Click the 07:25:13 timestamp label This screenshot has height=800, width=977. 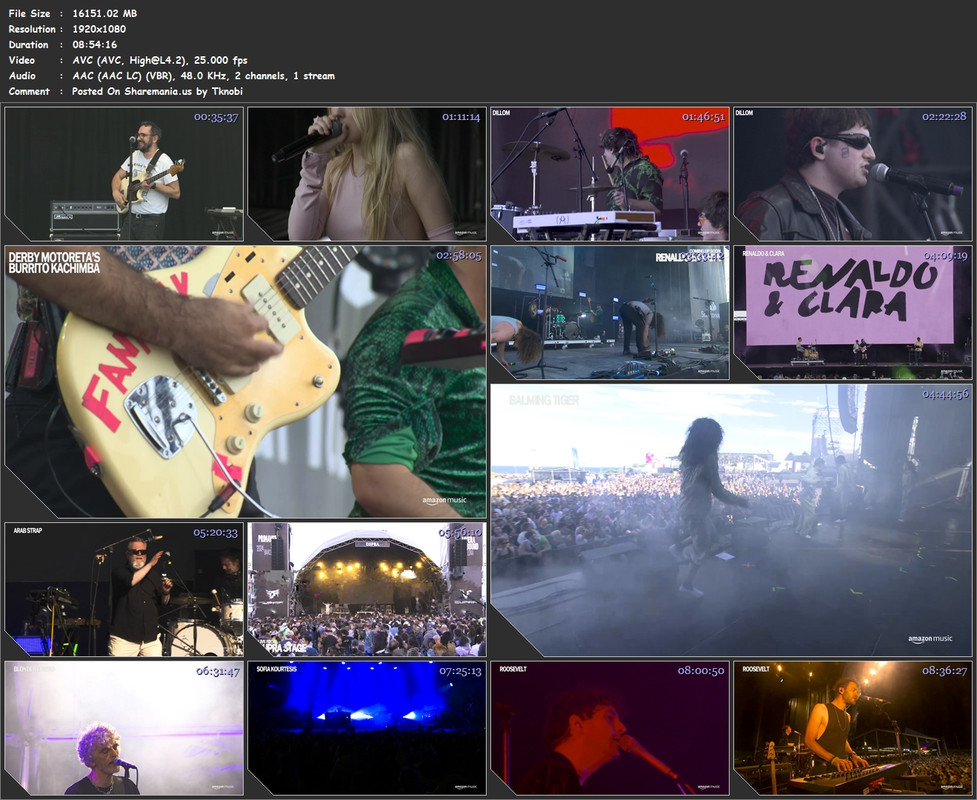pos(460,671)
